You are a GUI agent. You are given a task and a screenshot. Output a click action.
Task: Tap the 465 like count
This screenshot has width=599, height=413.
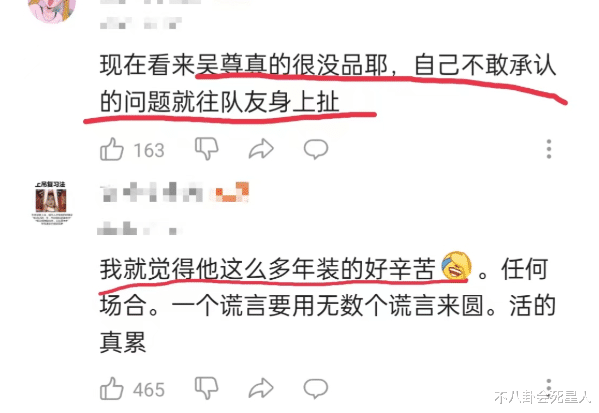[x=149, y=390]
